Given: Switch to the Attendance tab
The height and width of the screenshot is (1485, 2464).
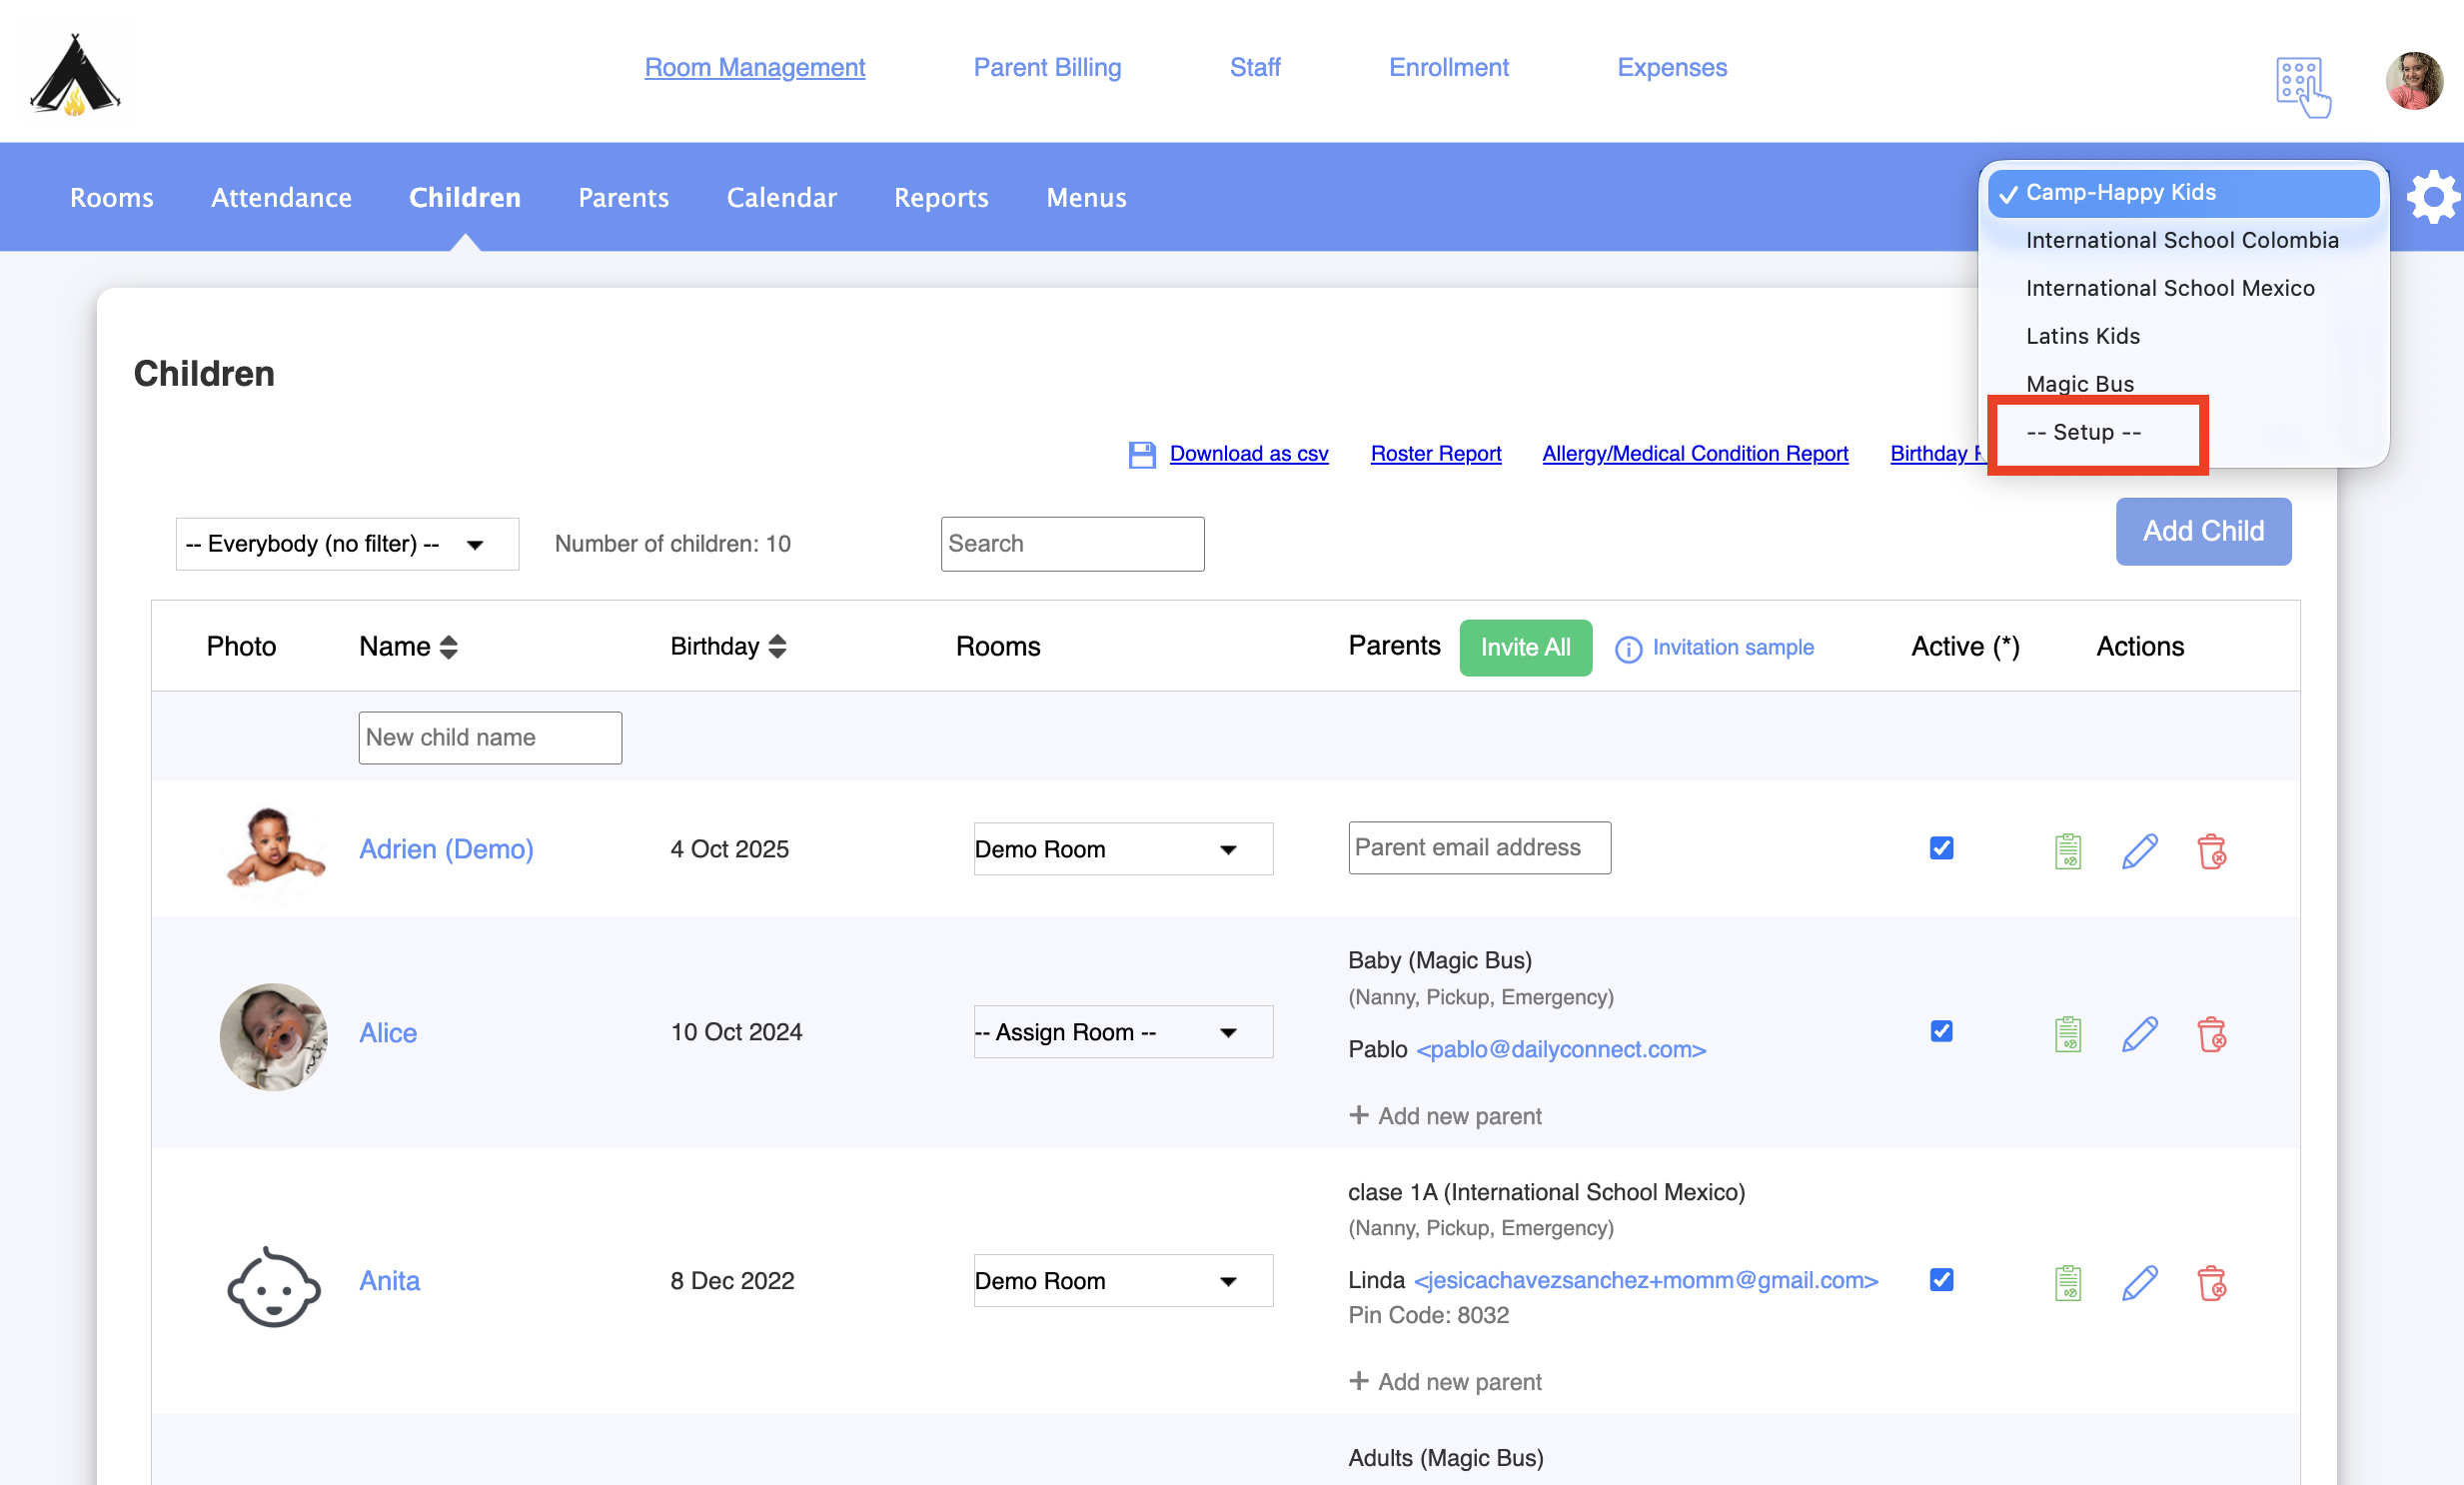Looking at the screenshot, I should [x=281, y=197].
